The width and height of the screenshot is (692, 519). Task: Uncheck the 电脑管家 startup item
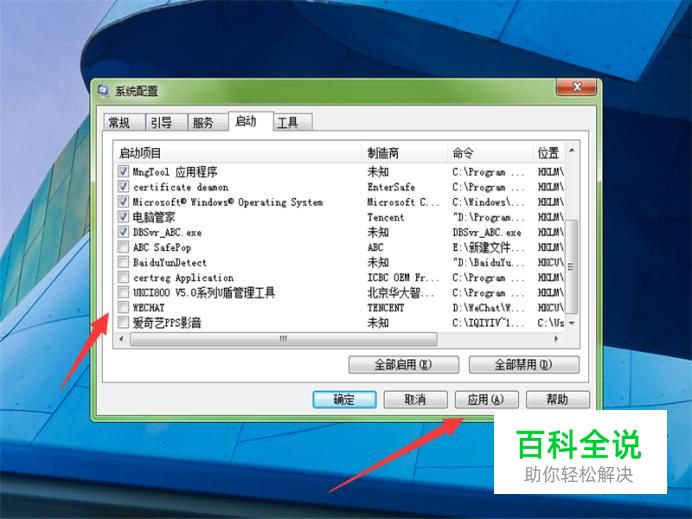tap(123, 217)
